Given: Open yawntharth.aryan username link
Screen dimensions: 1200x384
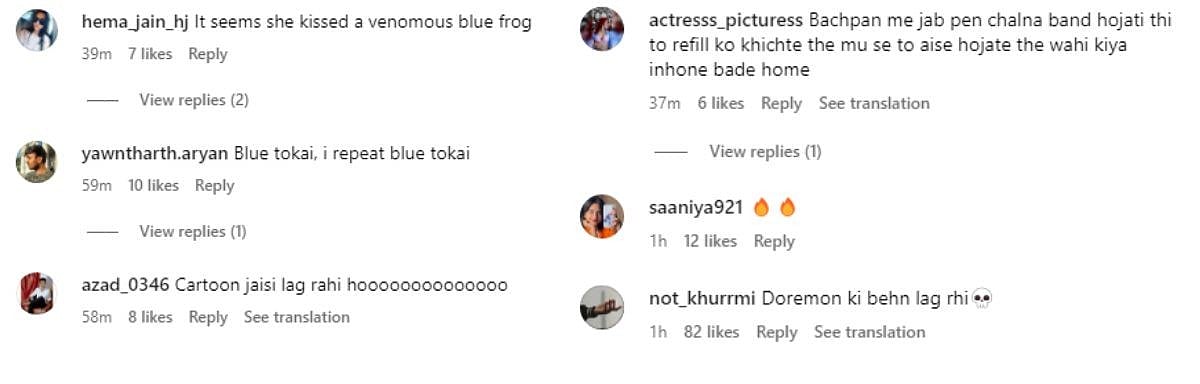Looking at the screenshot, I should pos(155,154).
